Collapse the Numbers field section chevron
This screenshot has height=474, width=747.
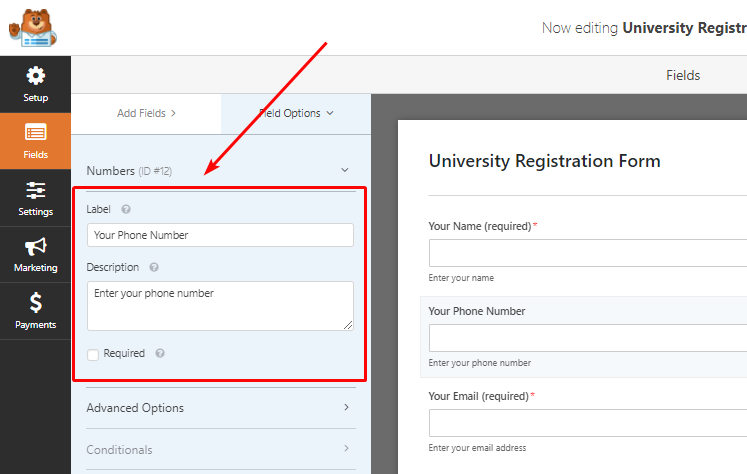[345, 171]
